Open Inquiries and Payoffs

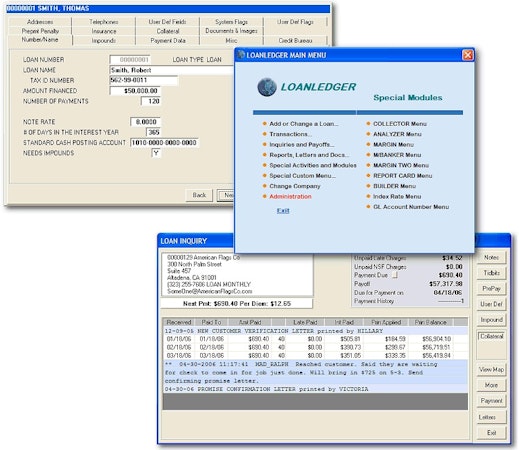click(x=302, y=144)
